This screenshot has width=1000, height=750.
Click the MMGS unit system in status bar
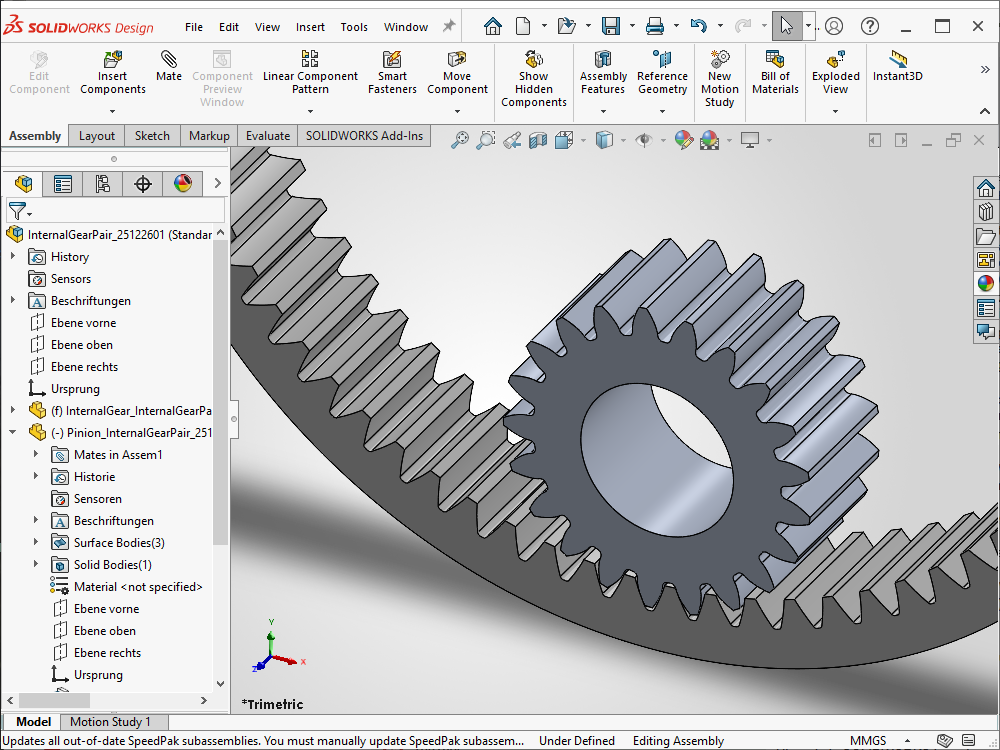point(867,741)
